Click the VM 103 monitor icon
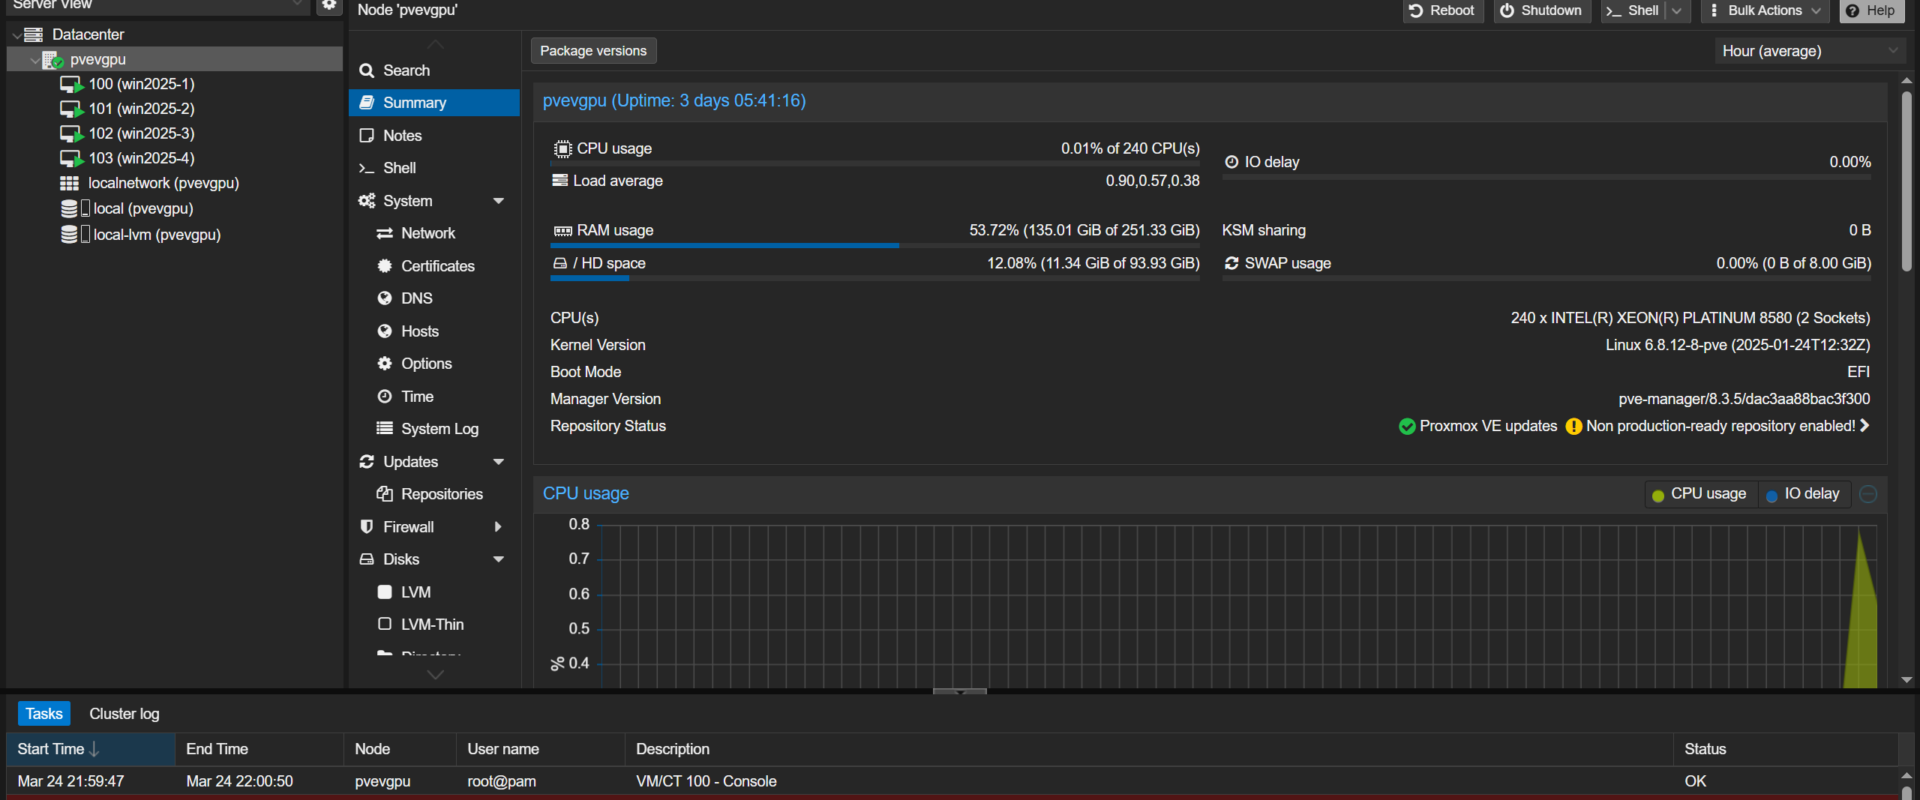 coord(71,159)
